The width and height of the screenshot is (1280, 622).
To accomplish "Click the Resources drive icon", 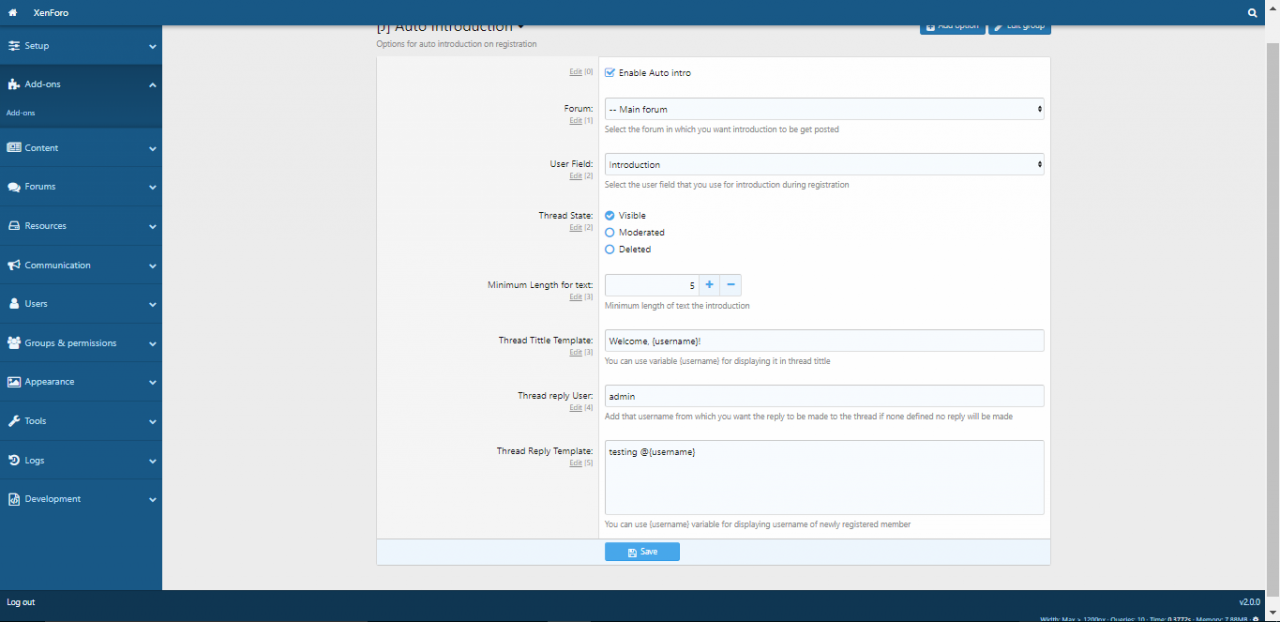I will pos(14,226).
